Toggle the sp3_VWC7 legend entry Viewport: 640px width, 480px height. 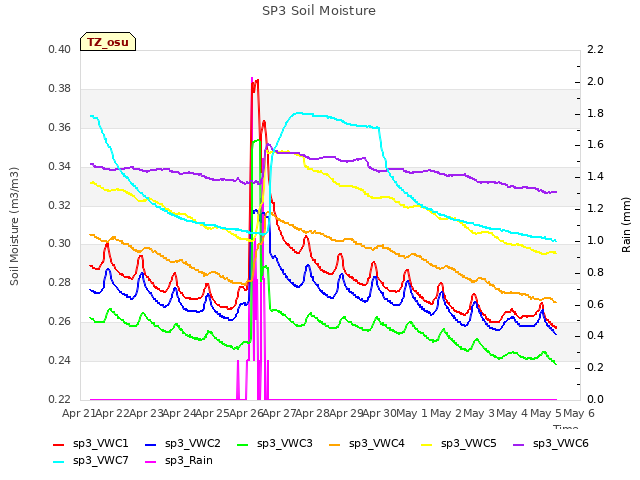click(91, 460)
